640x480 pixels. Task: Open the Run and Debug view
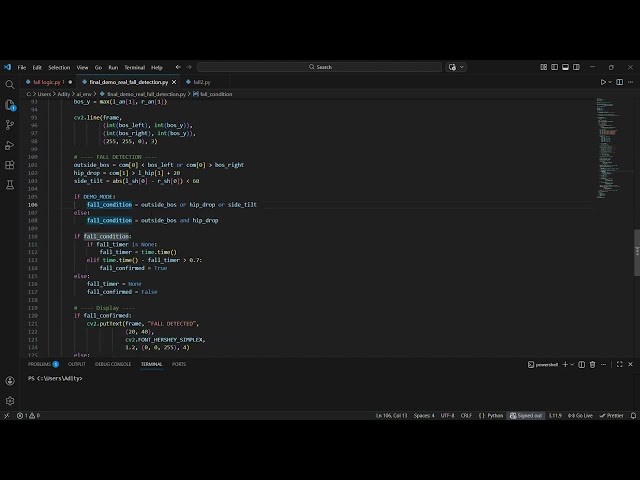click(x=10, y=145)
